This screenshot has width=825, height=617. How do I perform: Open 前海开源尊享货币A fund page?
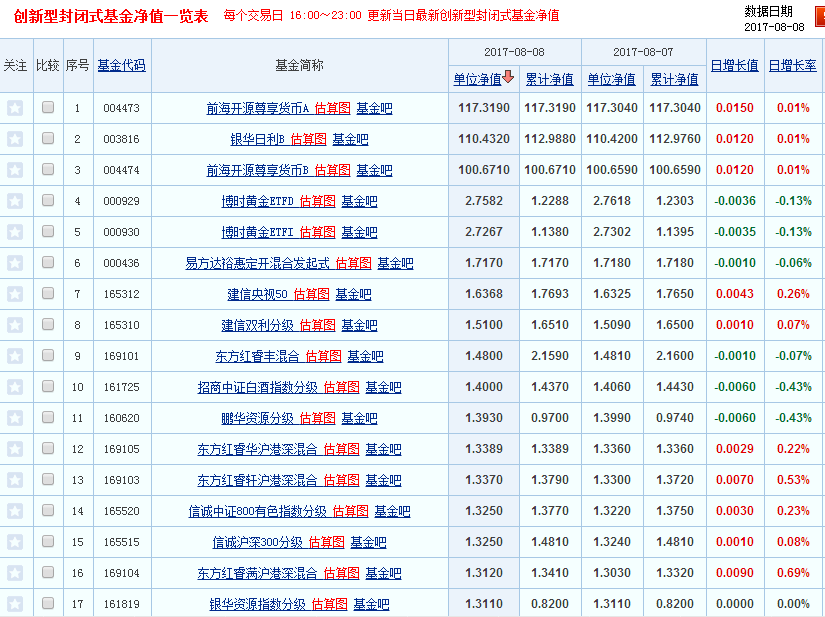[258, 108]
